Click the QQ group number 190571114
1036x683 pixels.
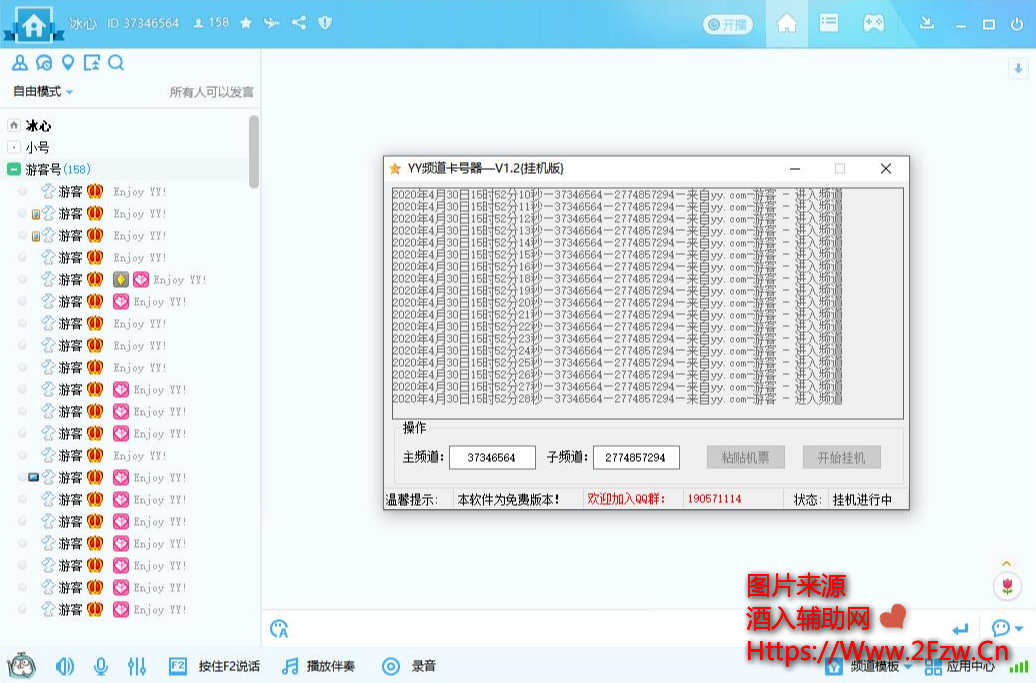(714, 499)
